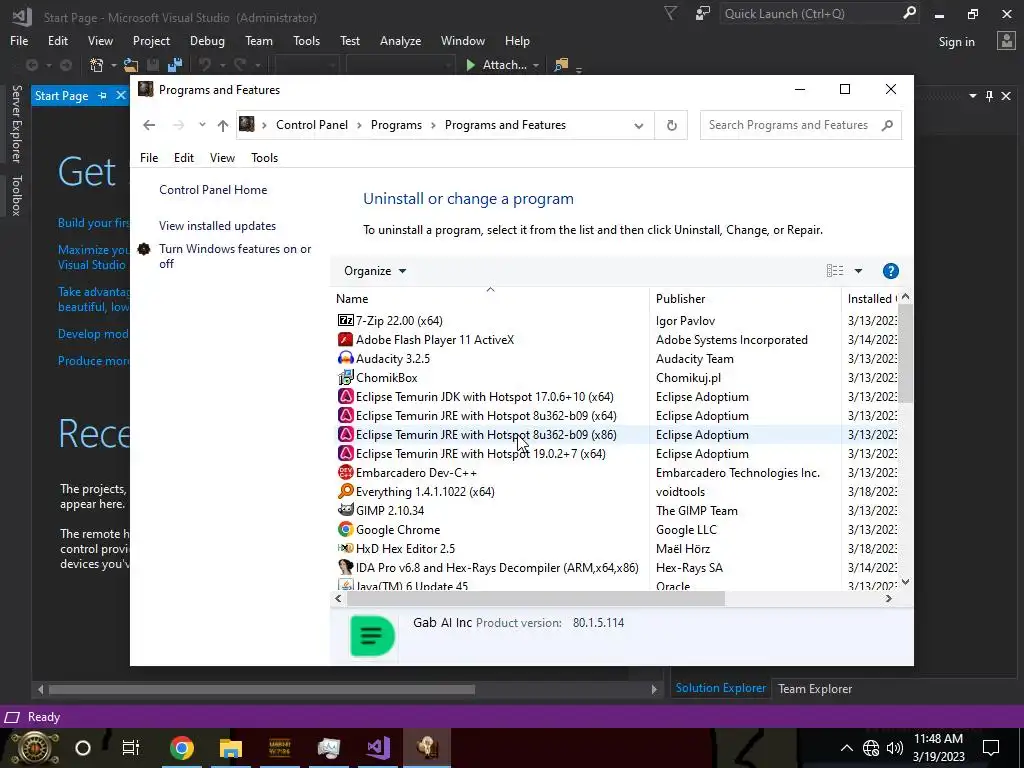This screenshot has width=1024, height=768.
Task: Click the HxD Hex Editor icon
Action: (x=345, y=549)
